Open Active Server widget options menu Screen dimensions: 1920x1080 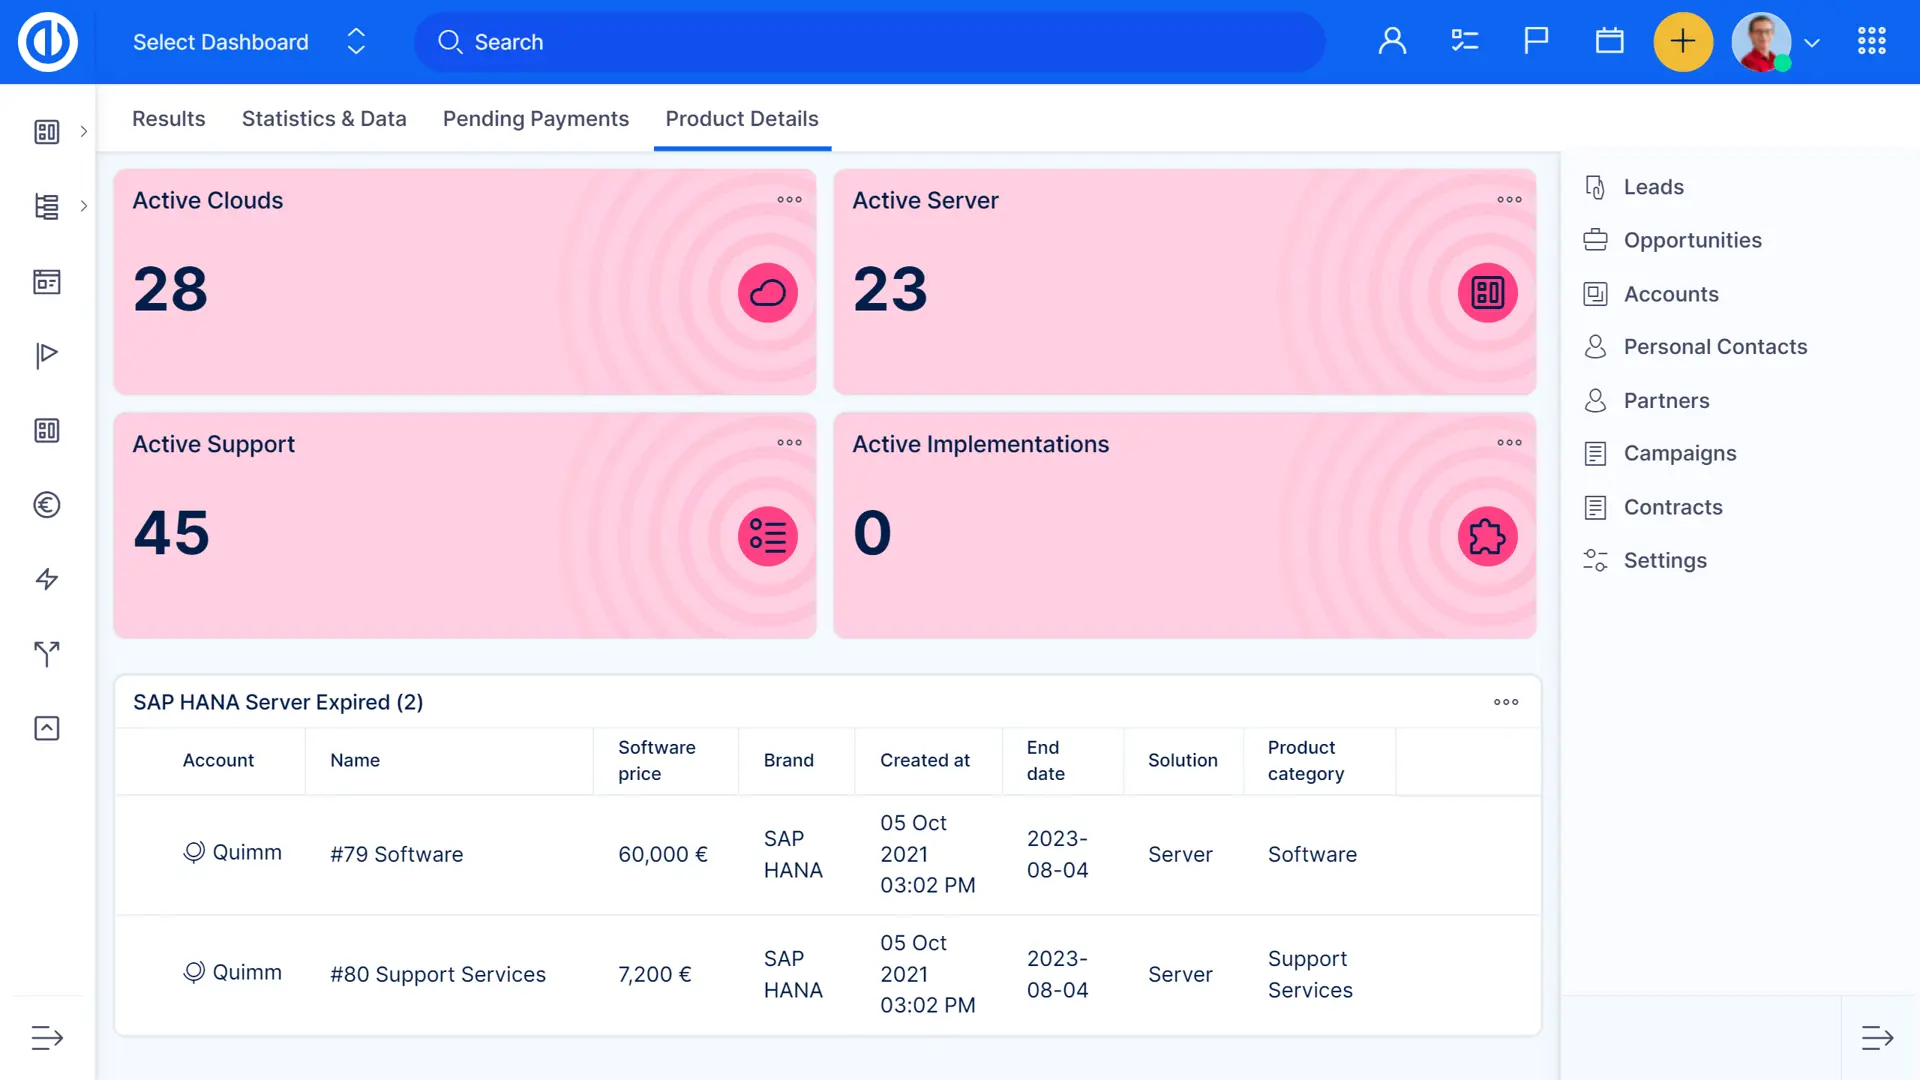(1509, 200)
